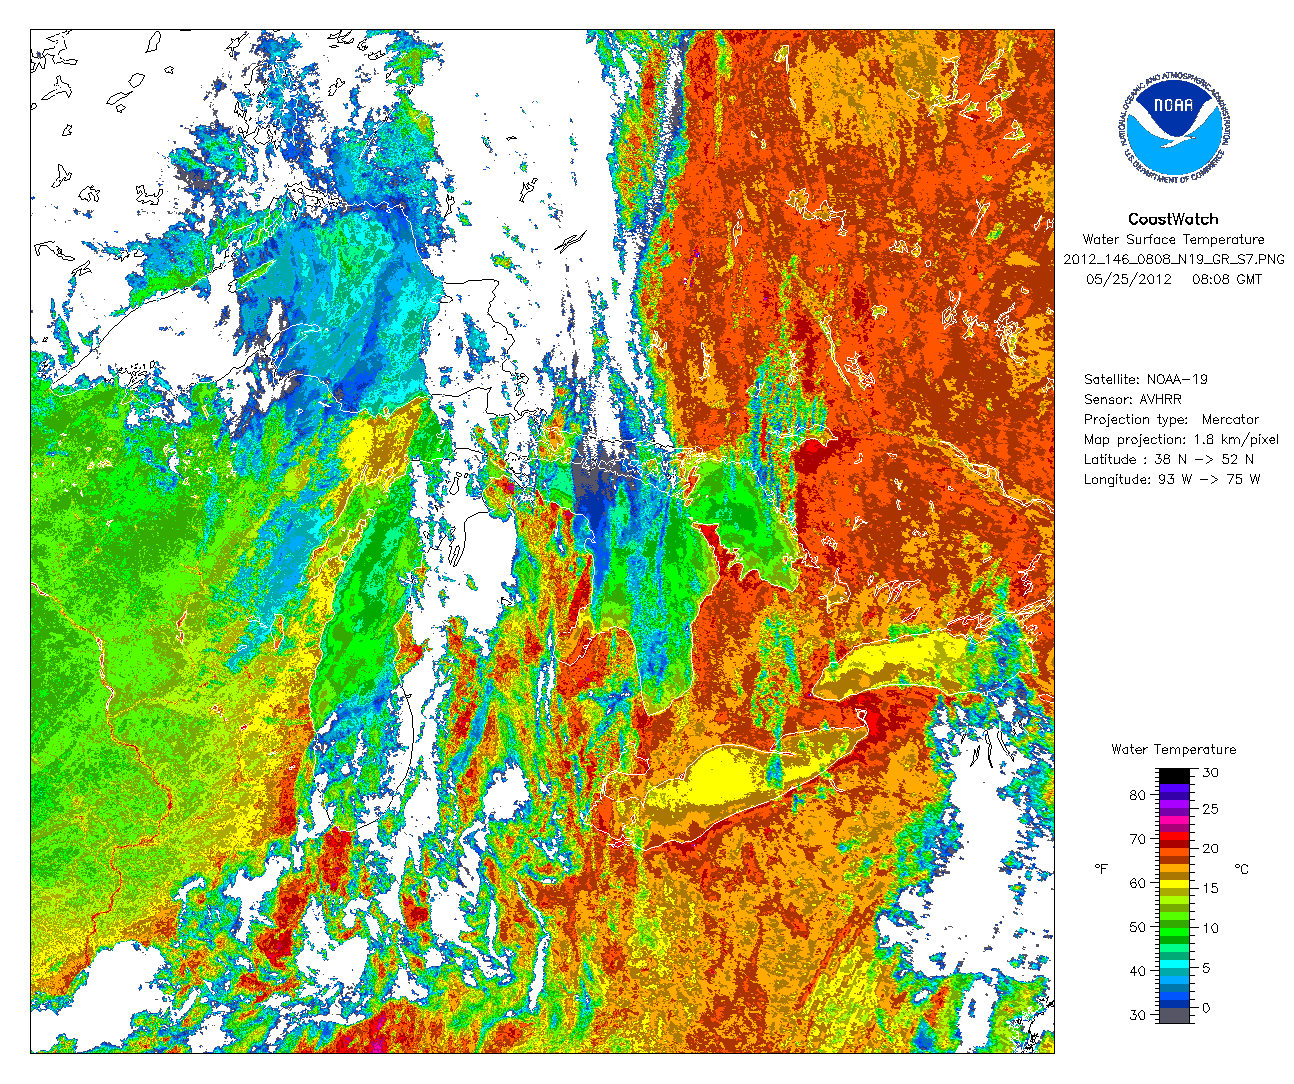Pick the bright yellow swatch in the temperature scale
Image resolution: width=1294 pixels, height=1084 pixels.
click(1174, 884)
